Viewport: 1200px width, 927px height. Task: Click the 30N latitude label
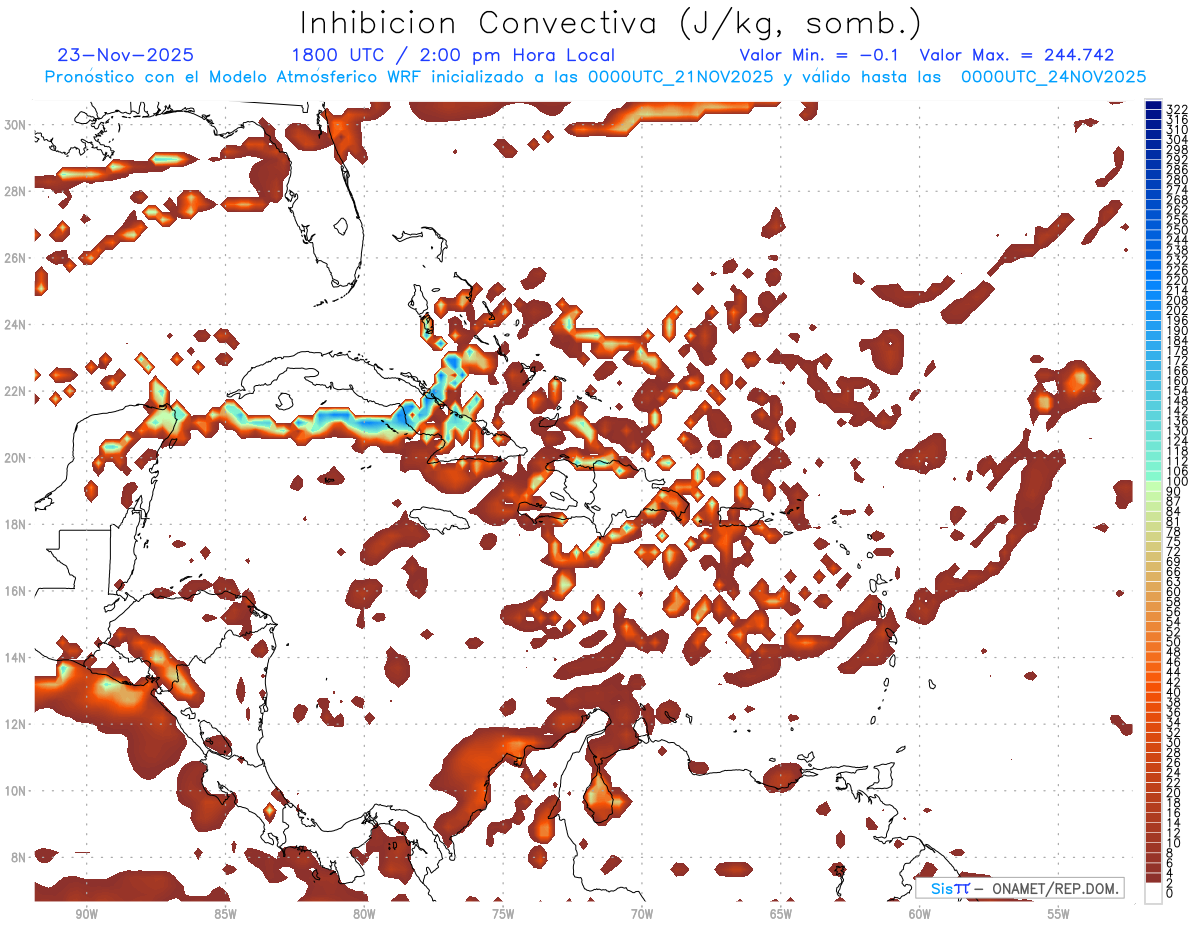click(x=16, y=125)
